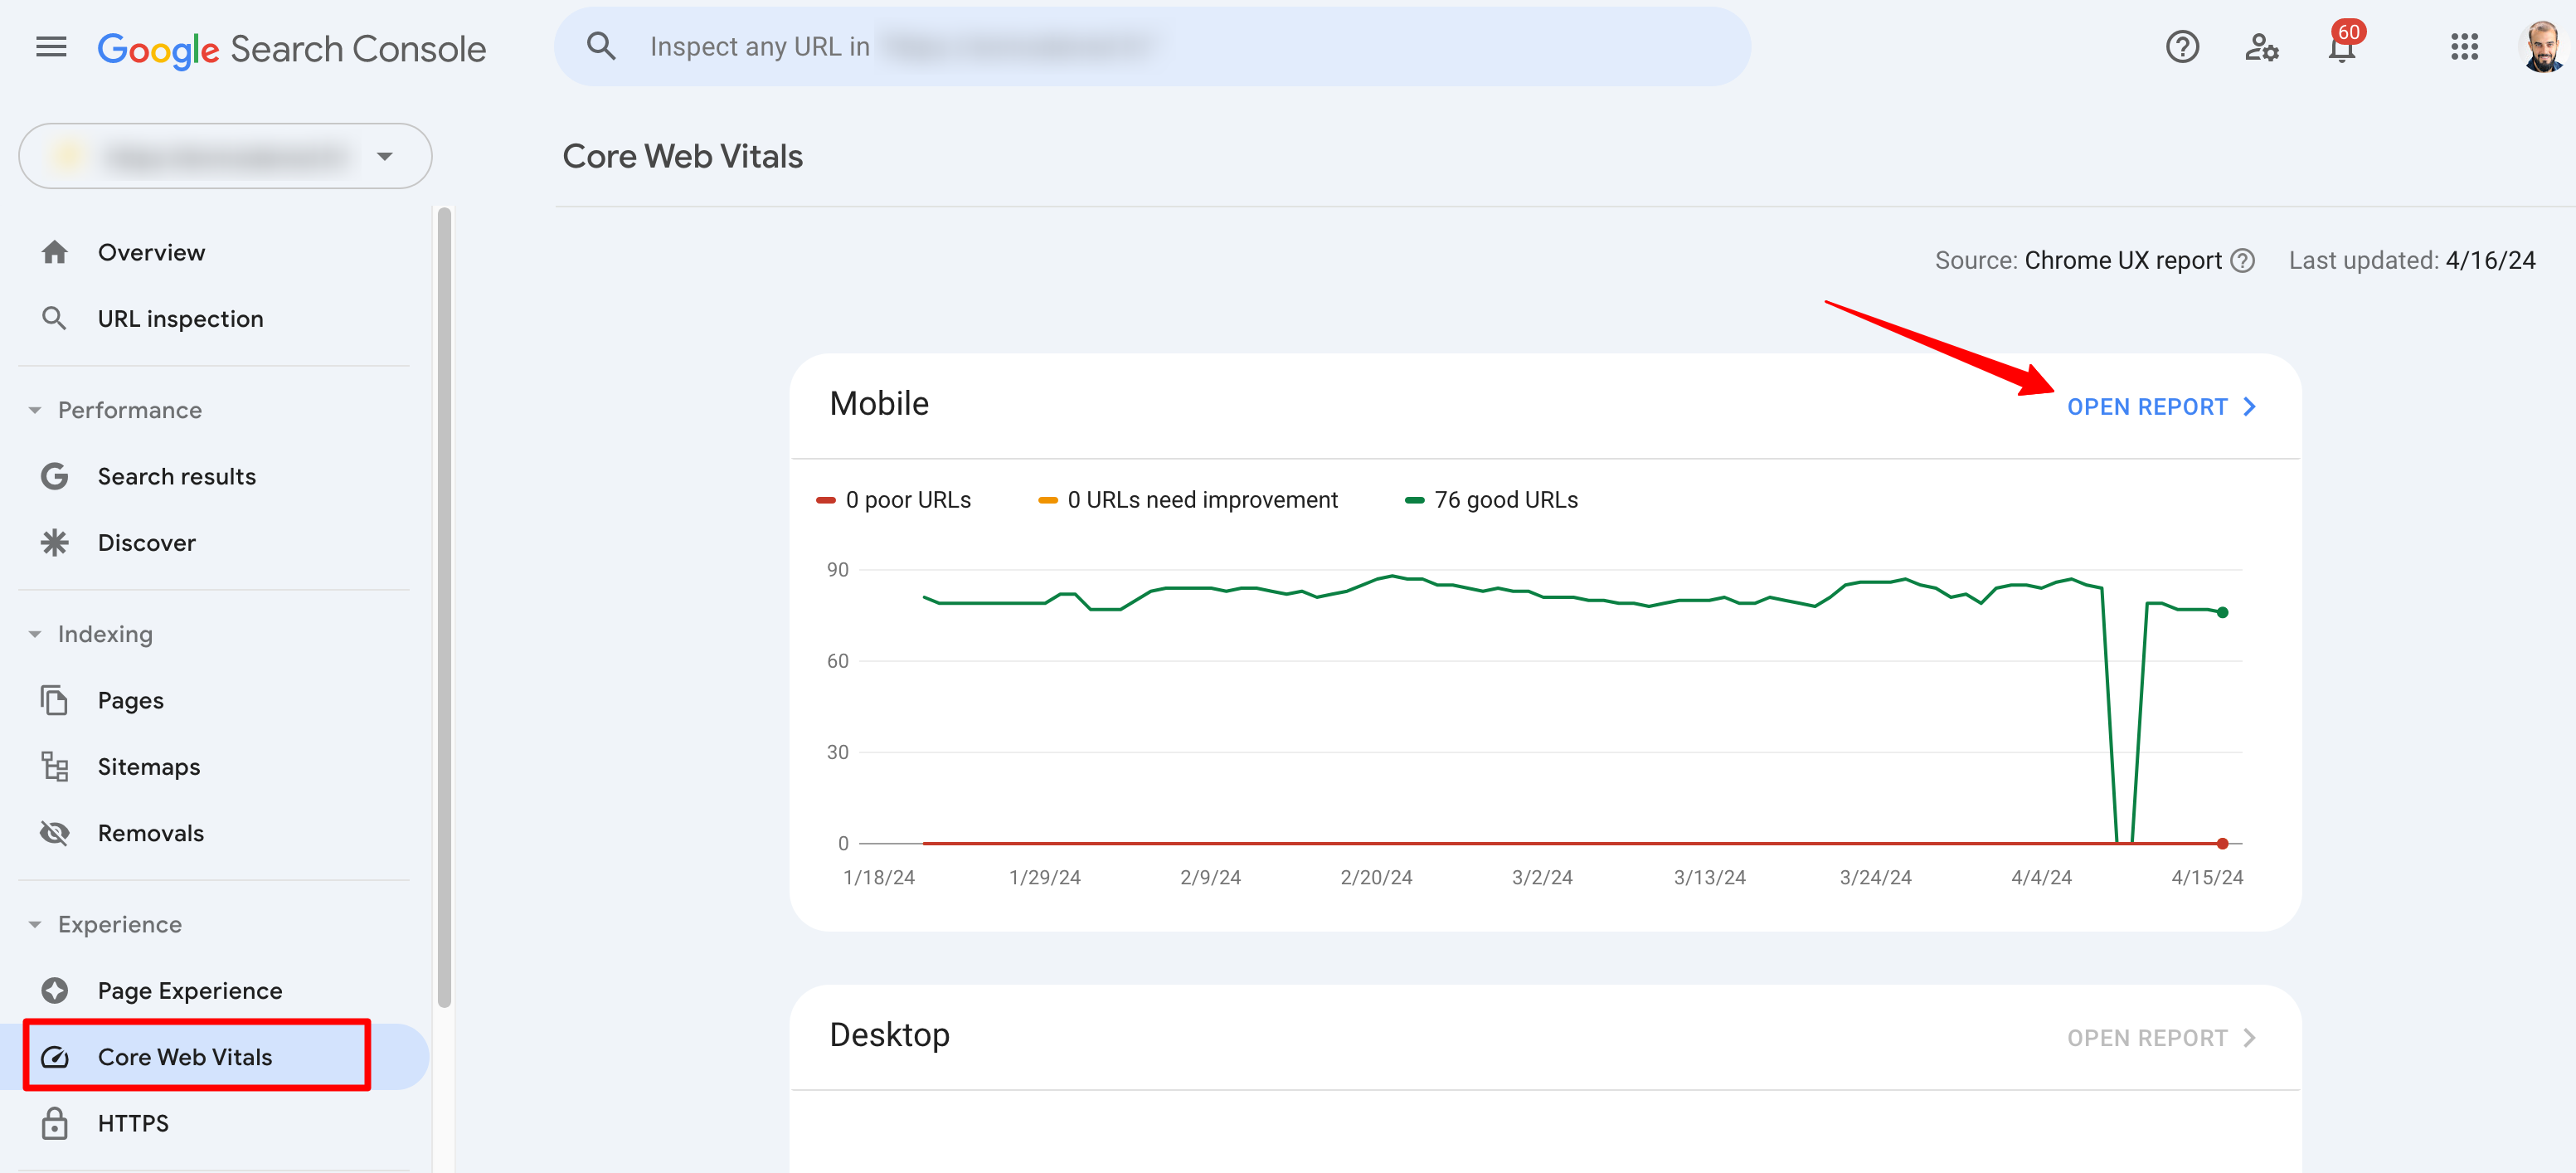Open the HTTPS report

[x=133, y=1122]
